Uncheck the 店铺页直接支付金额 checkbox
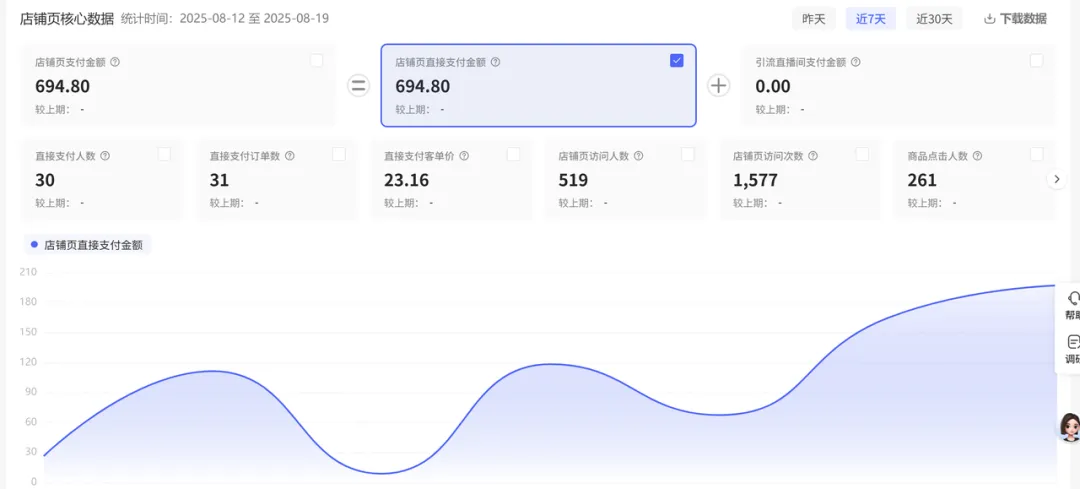 [x=677, y=61]
